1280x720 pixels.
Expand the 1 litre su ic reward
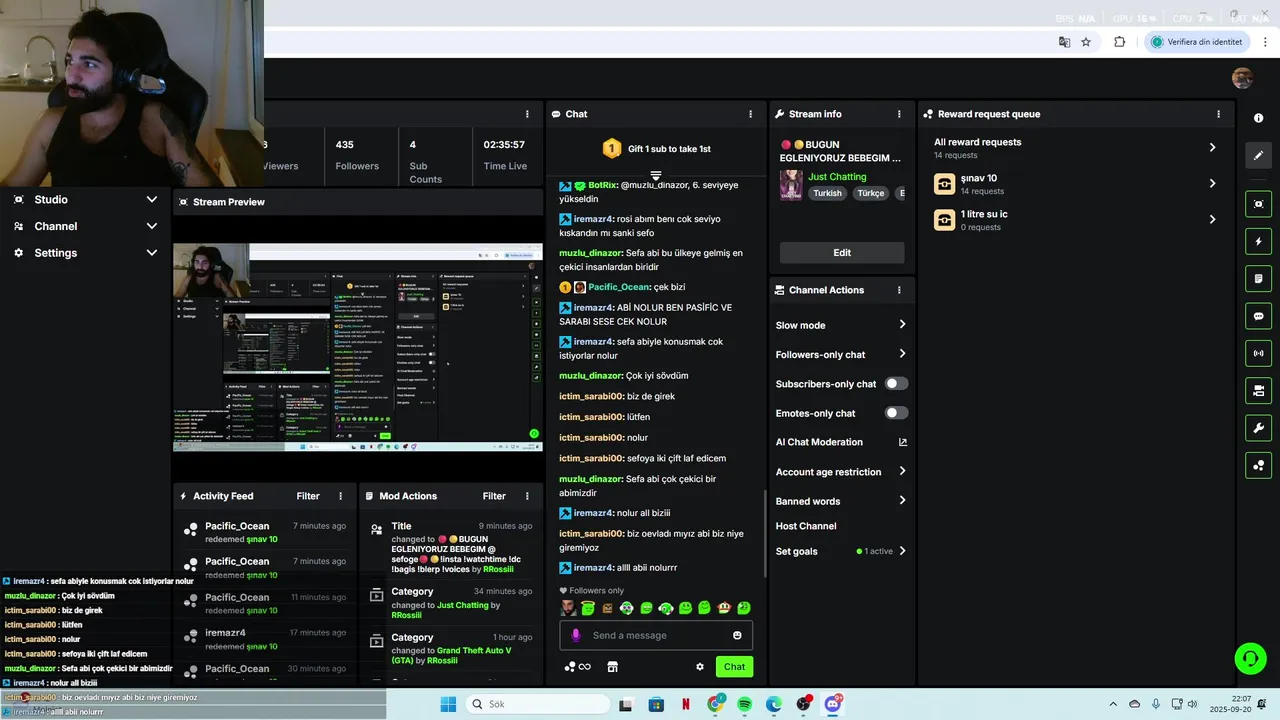(1212, 220)
